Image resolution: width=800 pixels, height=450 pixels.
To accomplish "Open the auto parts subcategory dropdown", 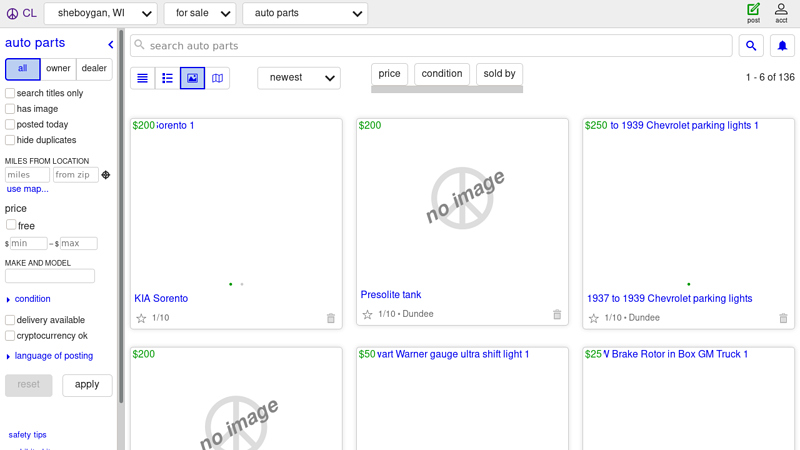I will (305, 13).
